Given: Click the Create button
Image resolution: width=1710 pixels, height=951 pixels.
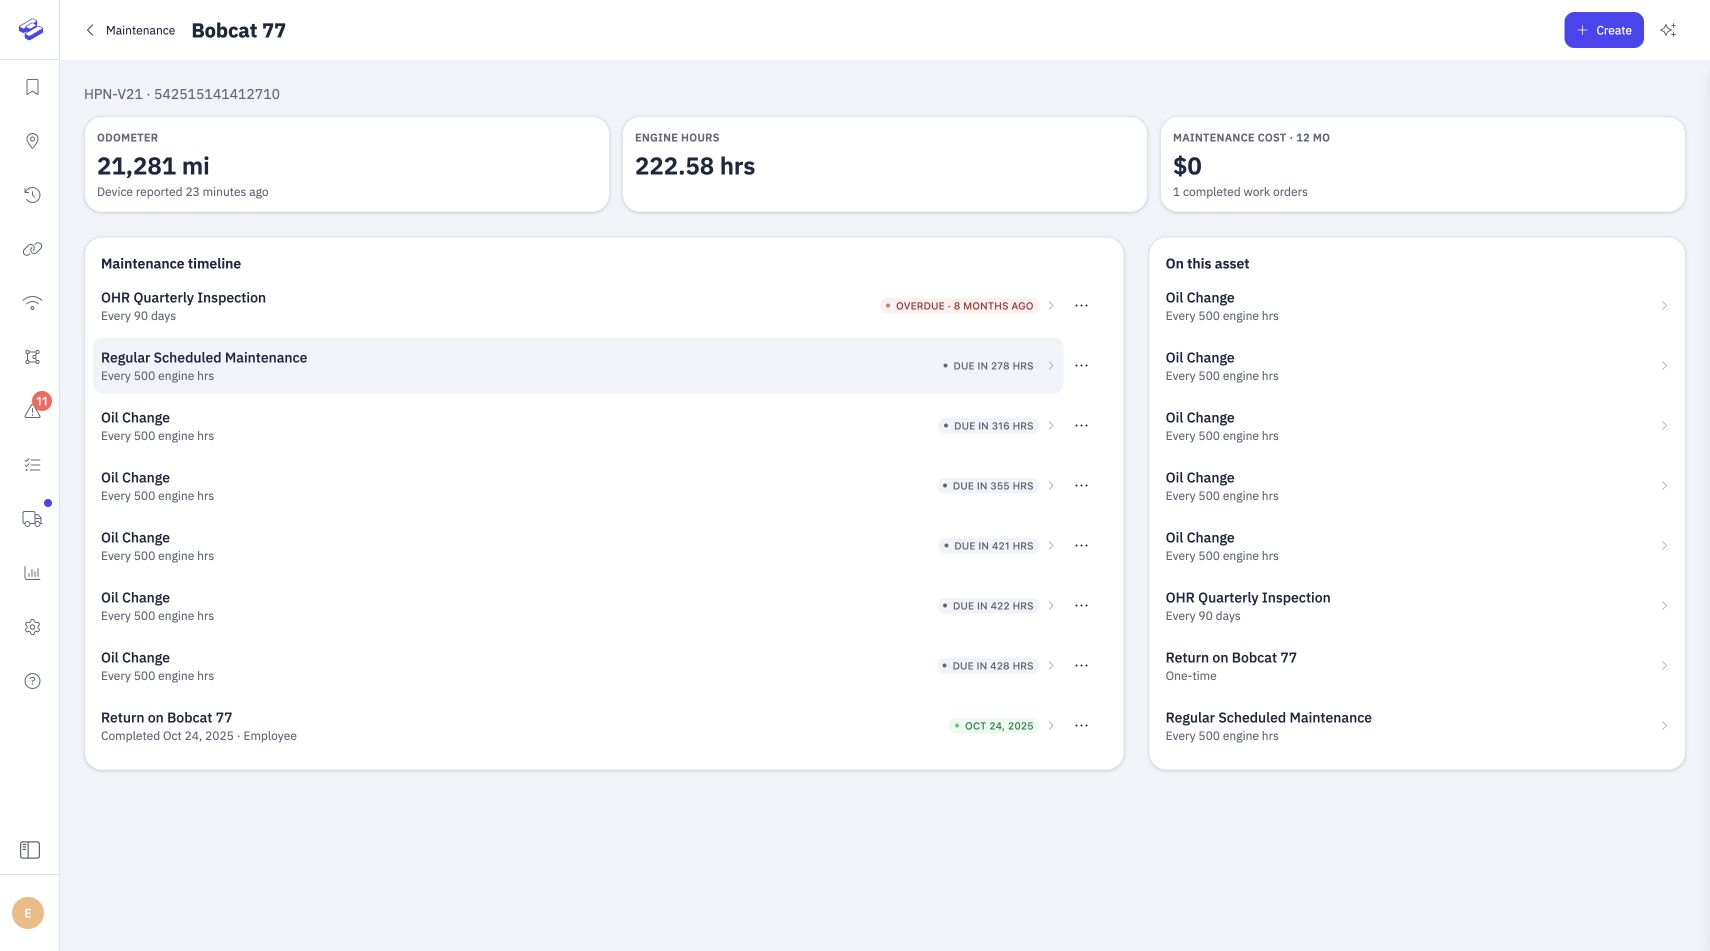Looking at the screenshot, I should coord(1604,30).
